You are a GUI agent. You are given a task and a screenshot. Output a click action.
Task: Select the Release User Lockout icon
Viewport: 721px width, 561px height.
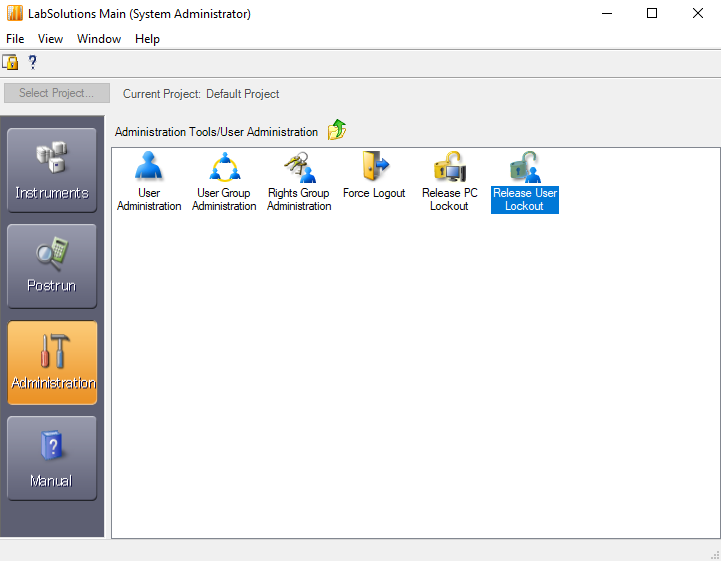click(525, 181)
